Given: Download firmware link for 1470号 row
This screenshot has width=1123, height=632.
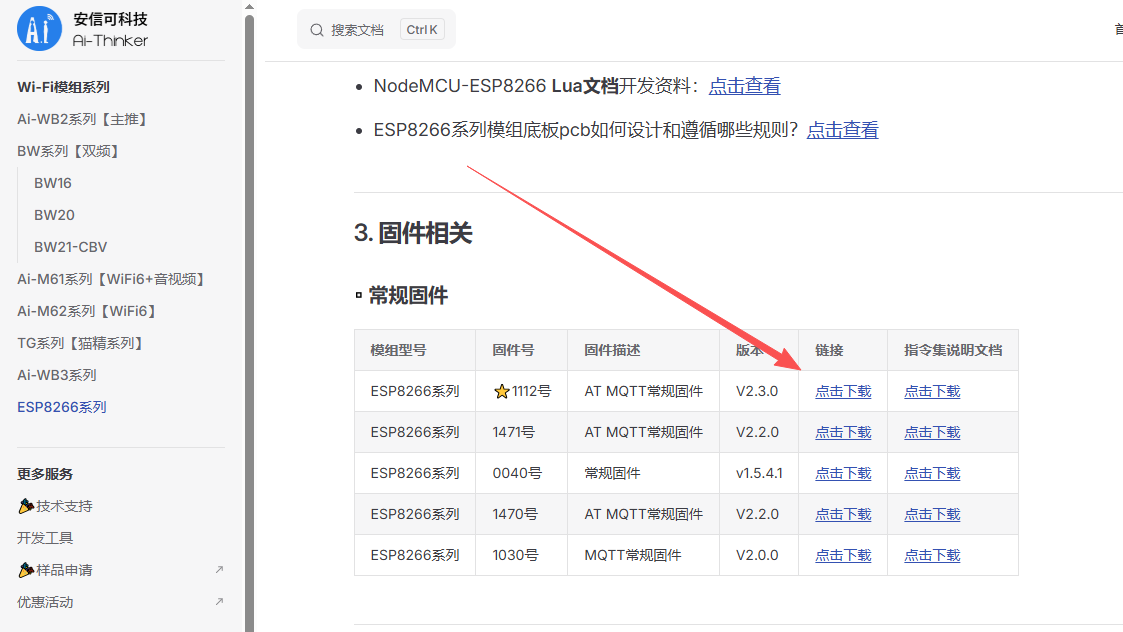Looking at the screenshot, I should click(843, 514).
